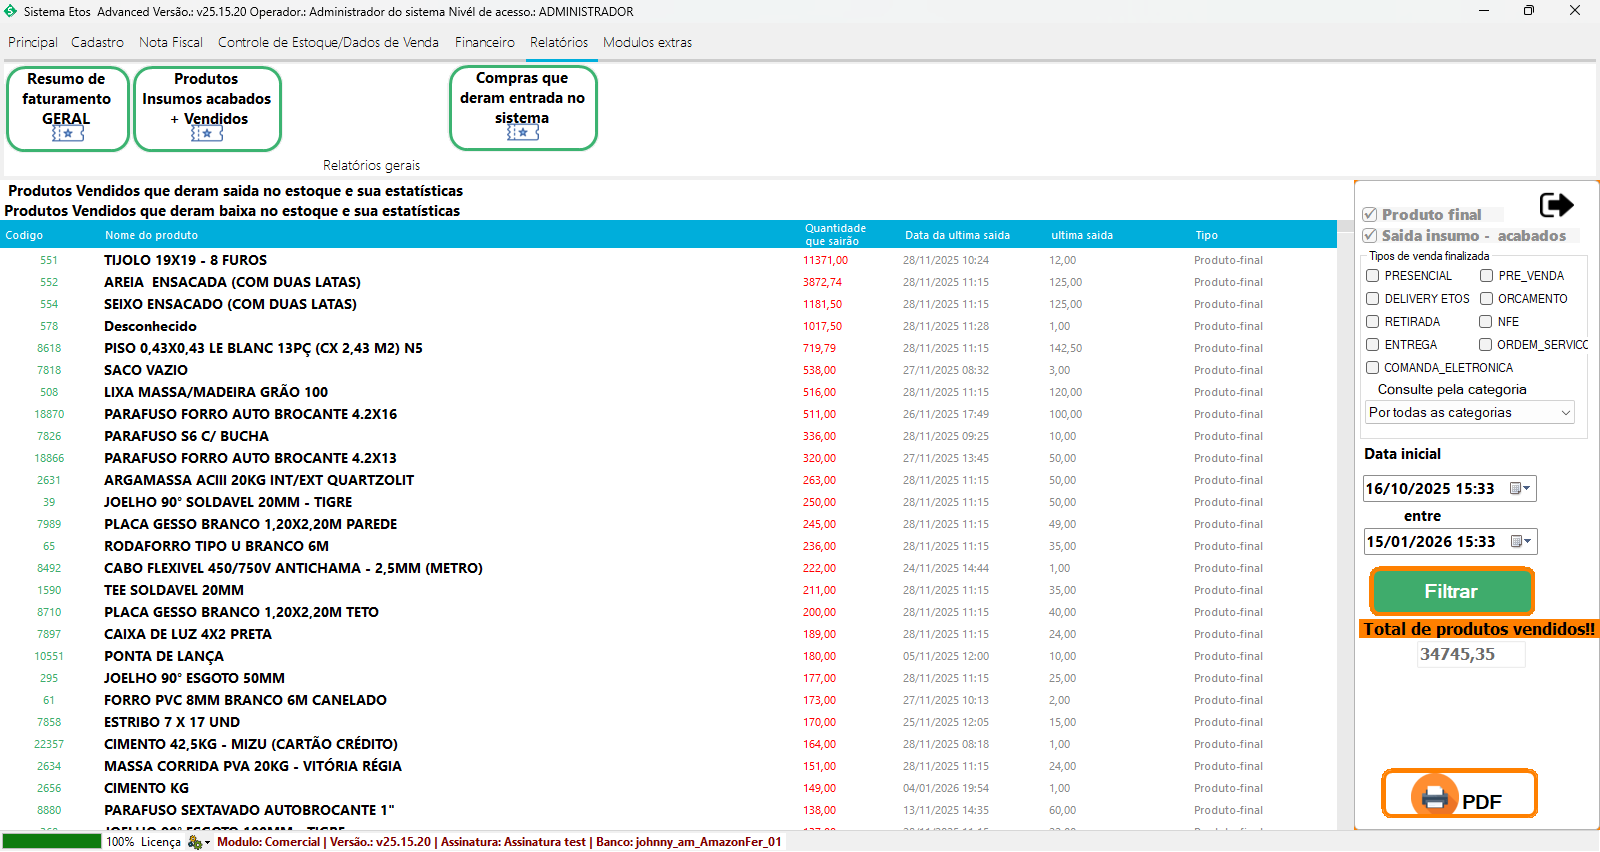Open calendar picker for Data inicial
The image size is (1600, 852).
(1520, 488)
